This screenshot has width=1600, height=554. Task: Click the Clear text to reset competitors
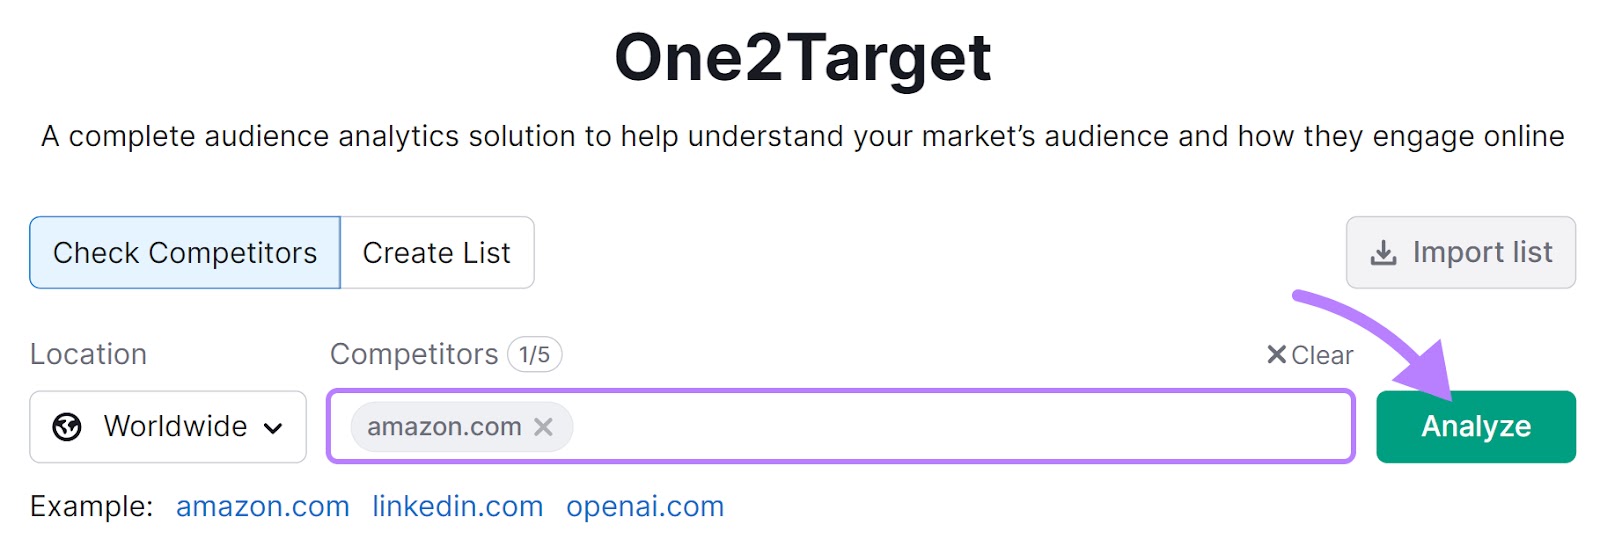click(x=1322, y=355)
